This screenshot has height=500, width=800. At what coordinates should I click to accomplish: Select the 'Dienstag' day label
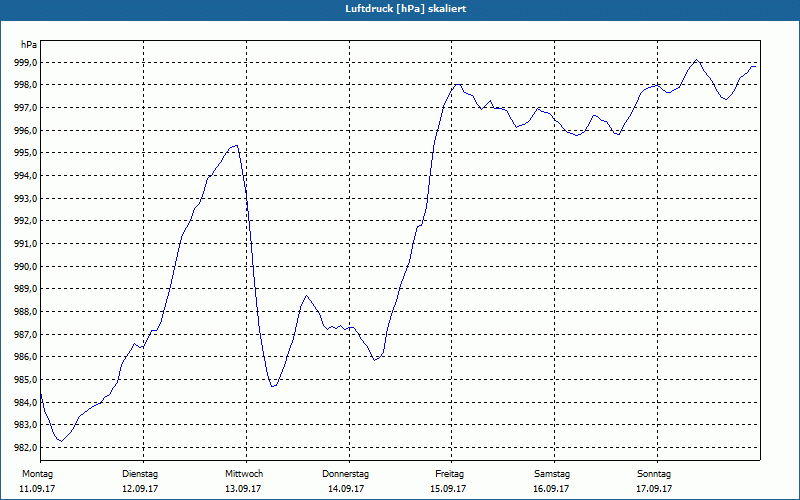click(140, 474)
